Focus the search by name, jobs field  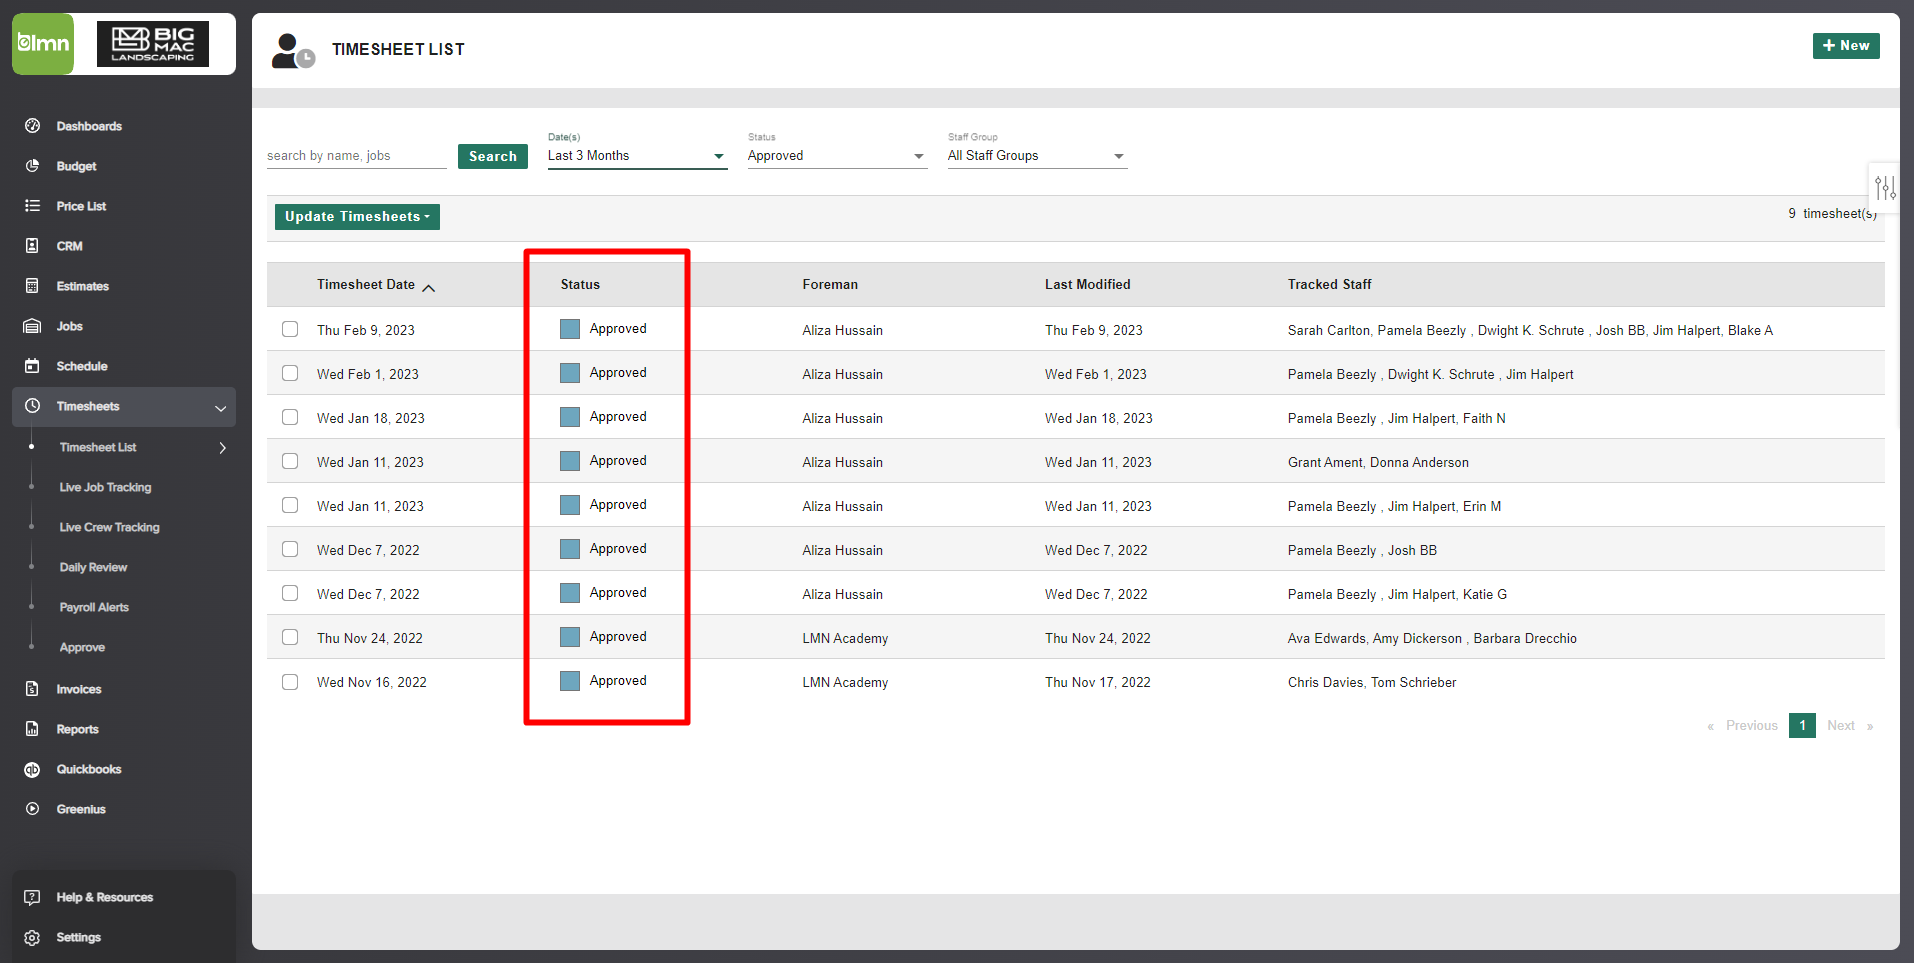click(355, 156)
